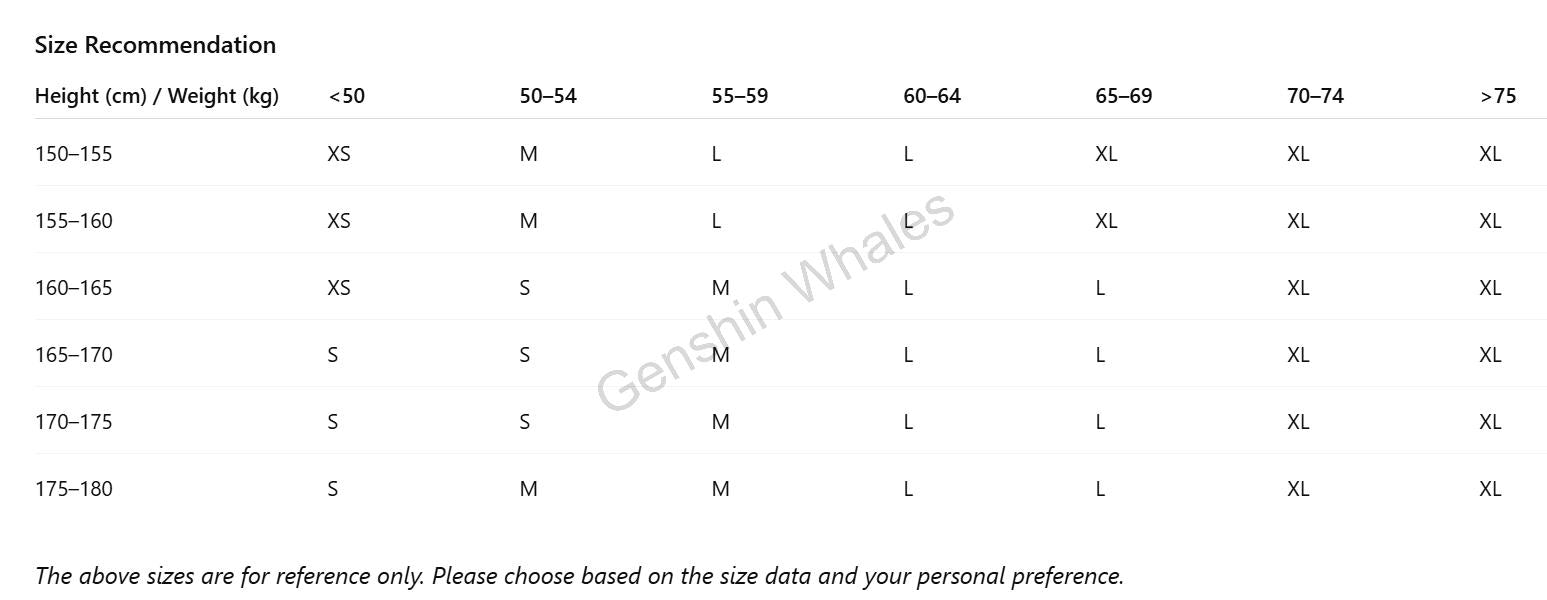Image resolution: width=1547 pixels, height=600 pixels.
Task: Select XL size for 175–180 under >75
Action: tap(1490, 489)
